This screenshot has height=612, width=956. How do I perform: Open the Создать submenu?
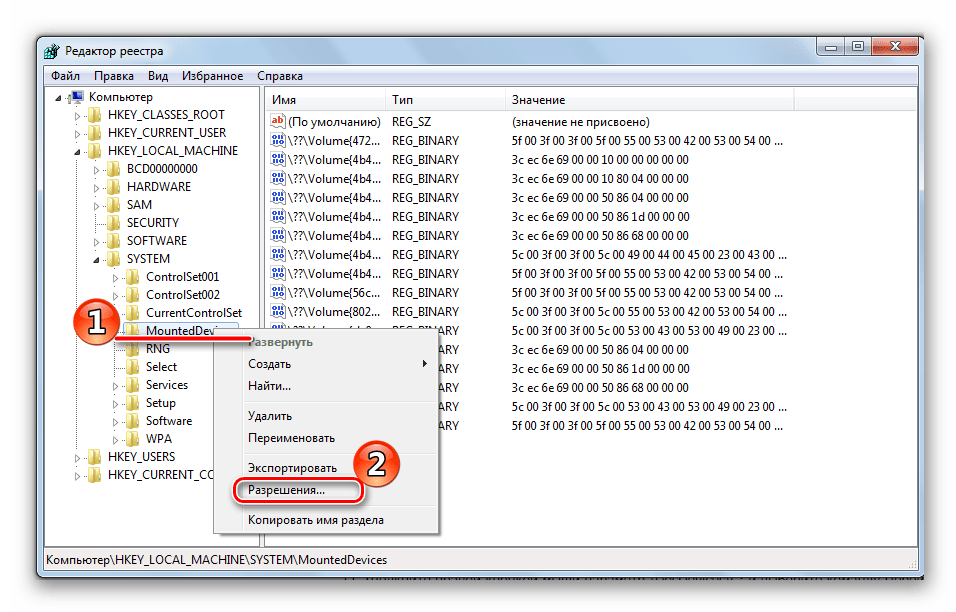click(270, 364)
